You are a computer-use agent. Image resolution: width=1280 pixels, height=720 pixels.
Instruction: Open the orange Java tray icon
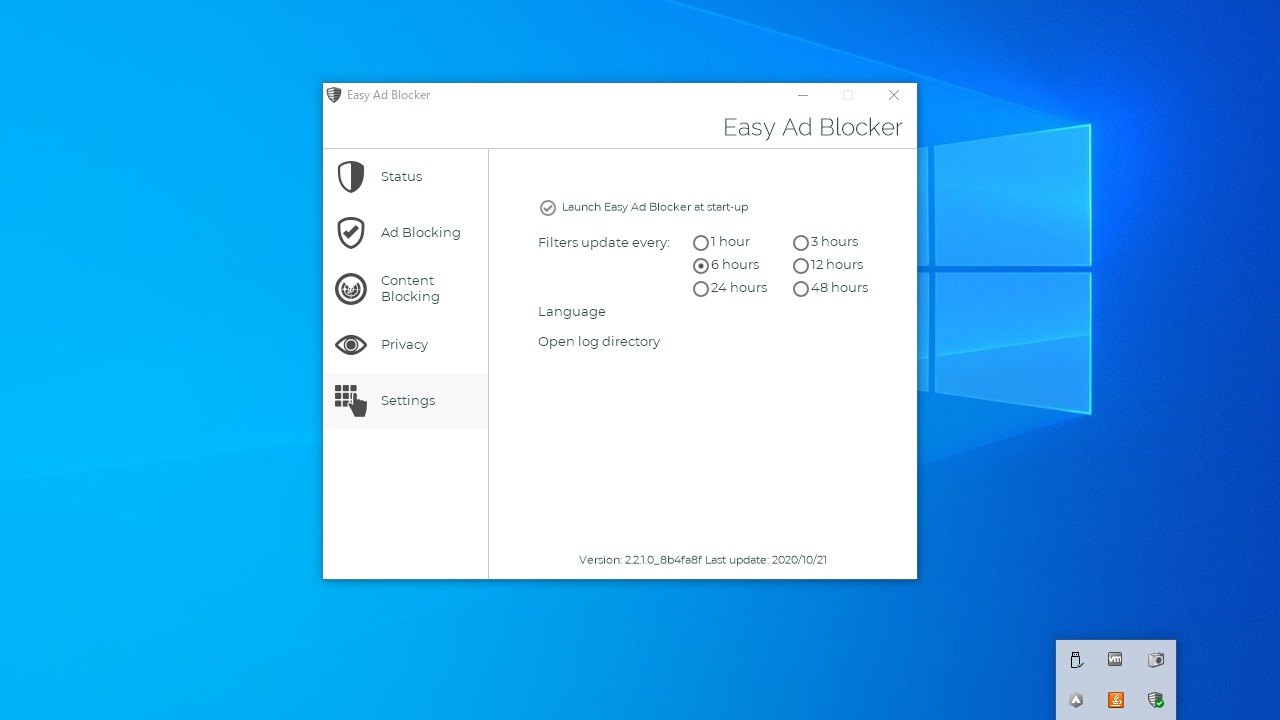pyautogui.click(x=1115, y=700)
